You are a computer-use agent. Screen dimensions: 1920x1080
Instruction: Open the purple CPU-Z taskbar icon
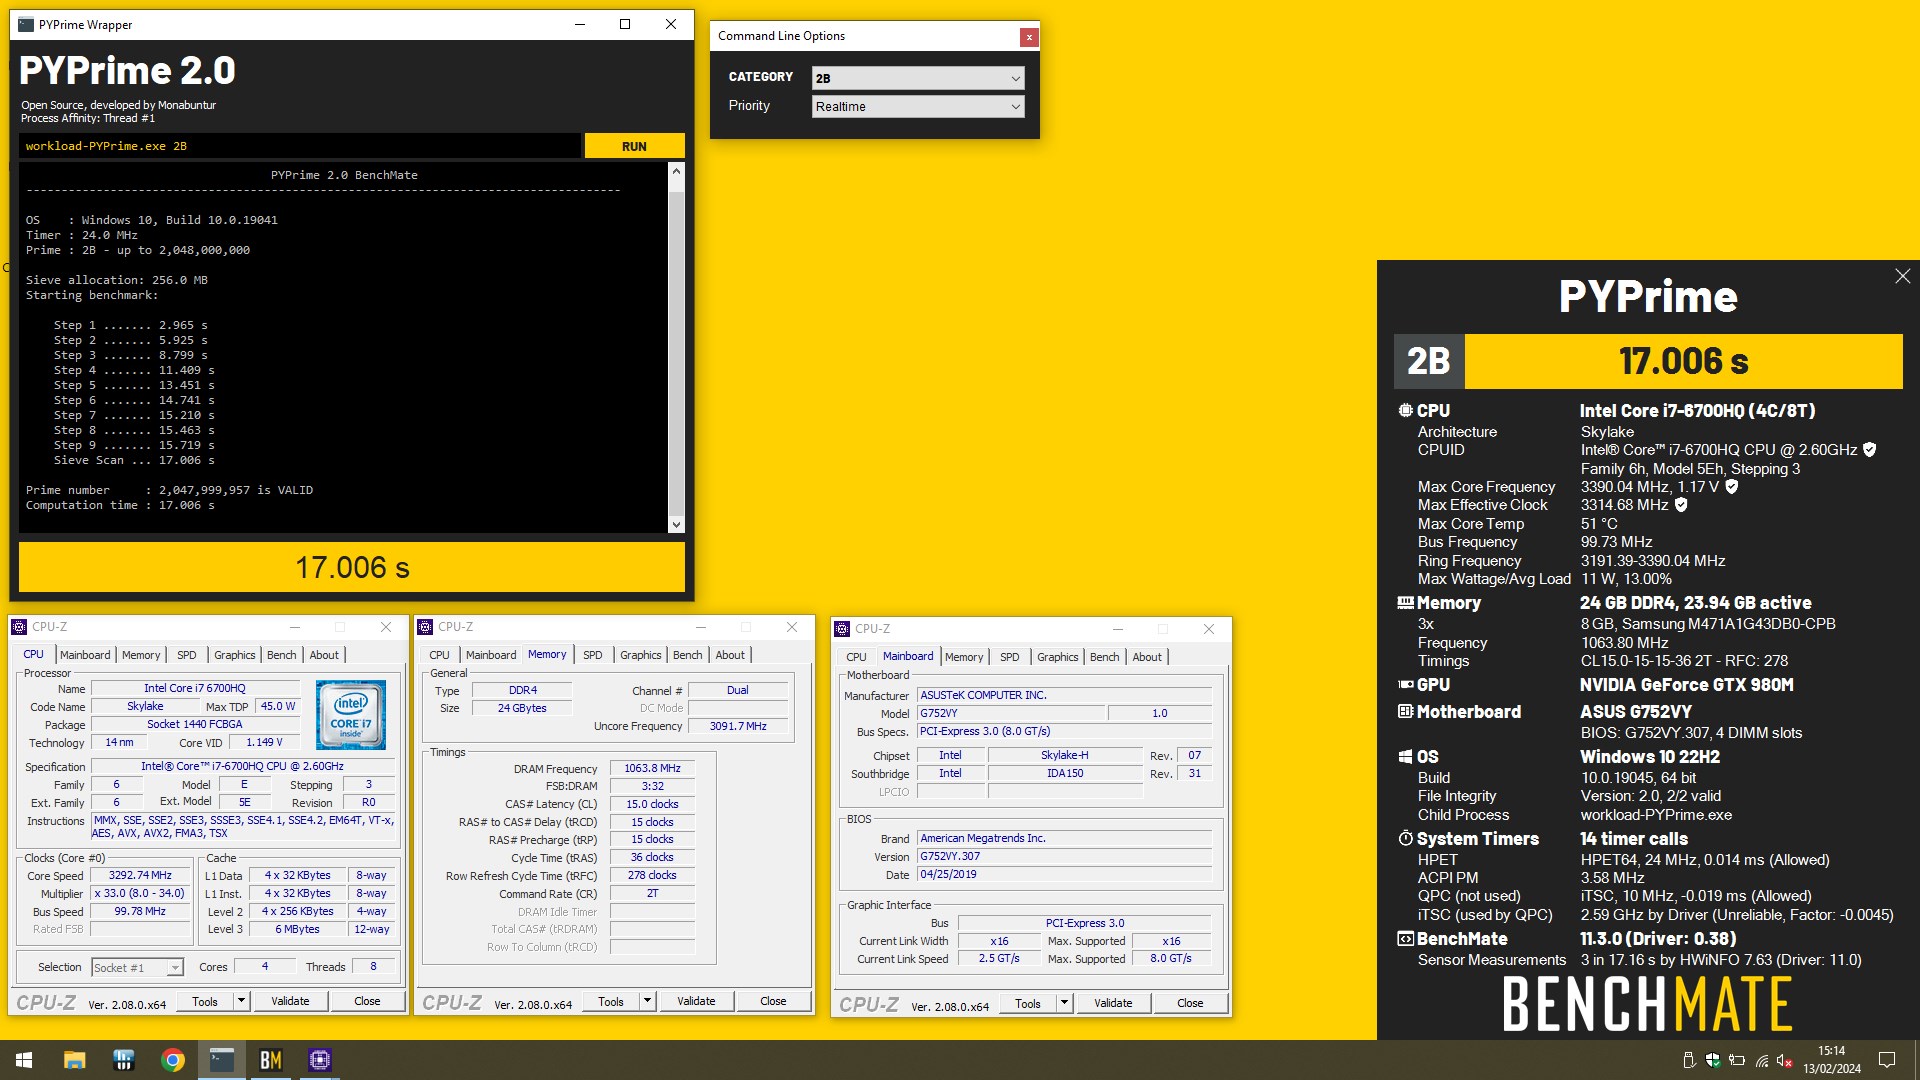[x=319, y=1060]
